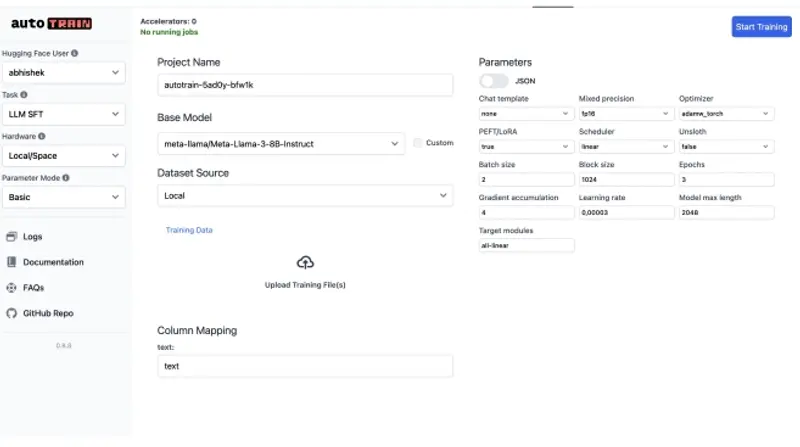800x447 pixels.
Task: Click the Column Mapping text field
Action: (x=305, y=366)
